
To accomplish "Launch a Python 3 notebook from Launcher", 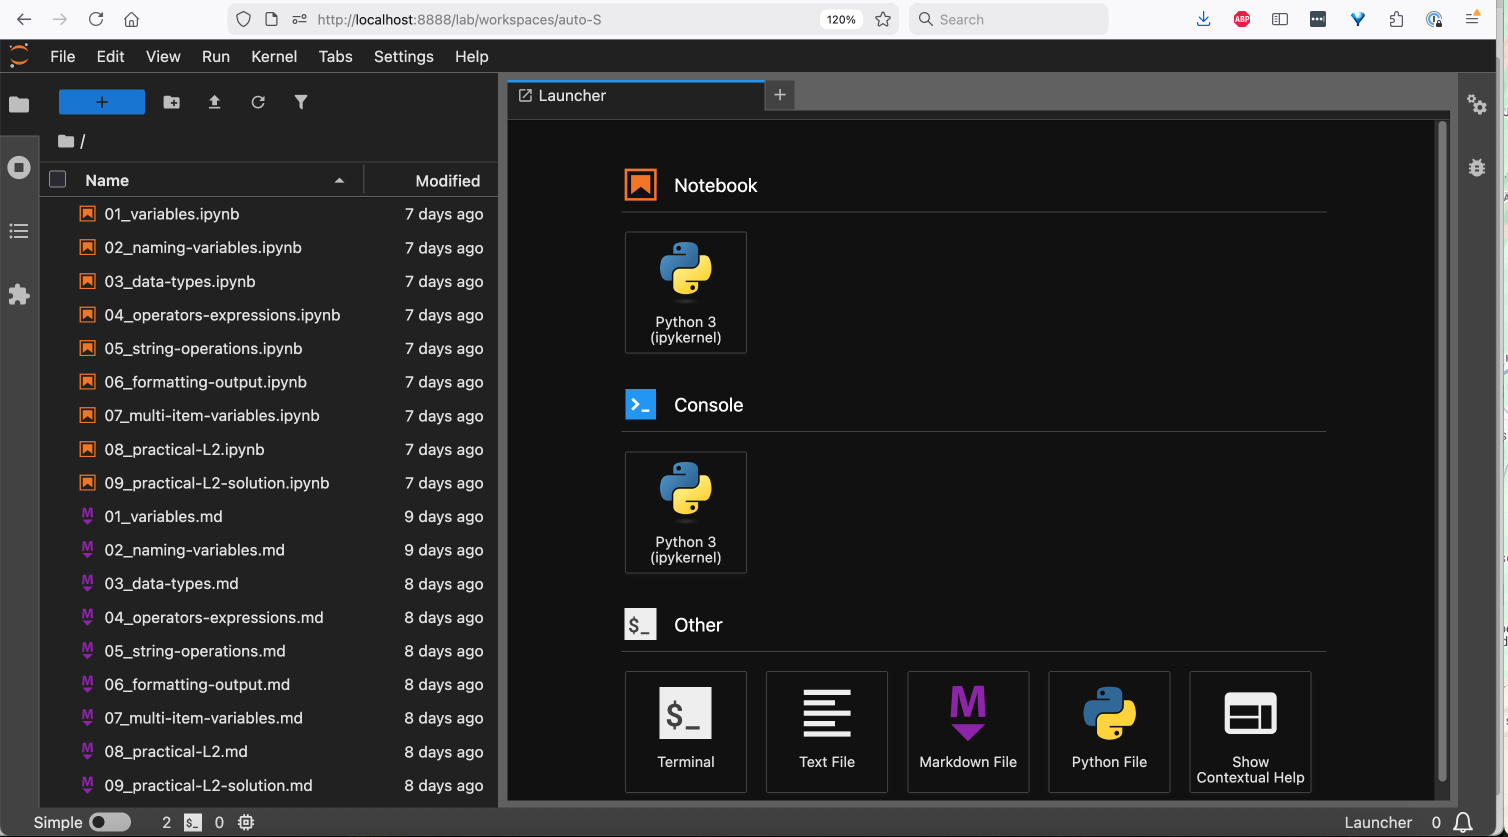I will (686, 292).
